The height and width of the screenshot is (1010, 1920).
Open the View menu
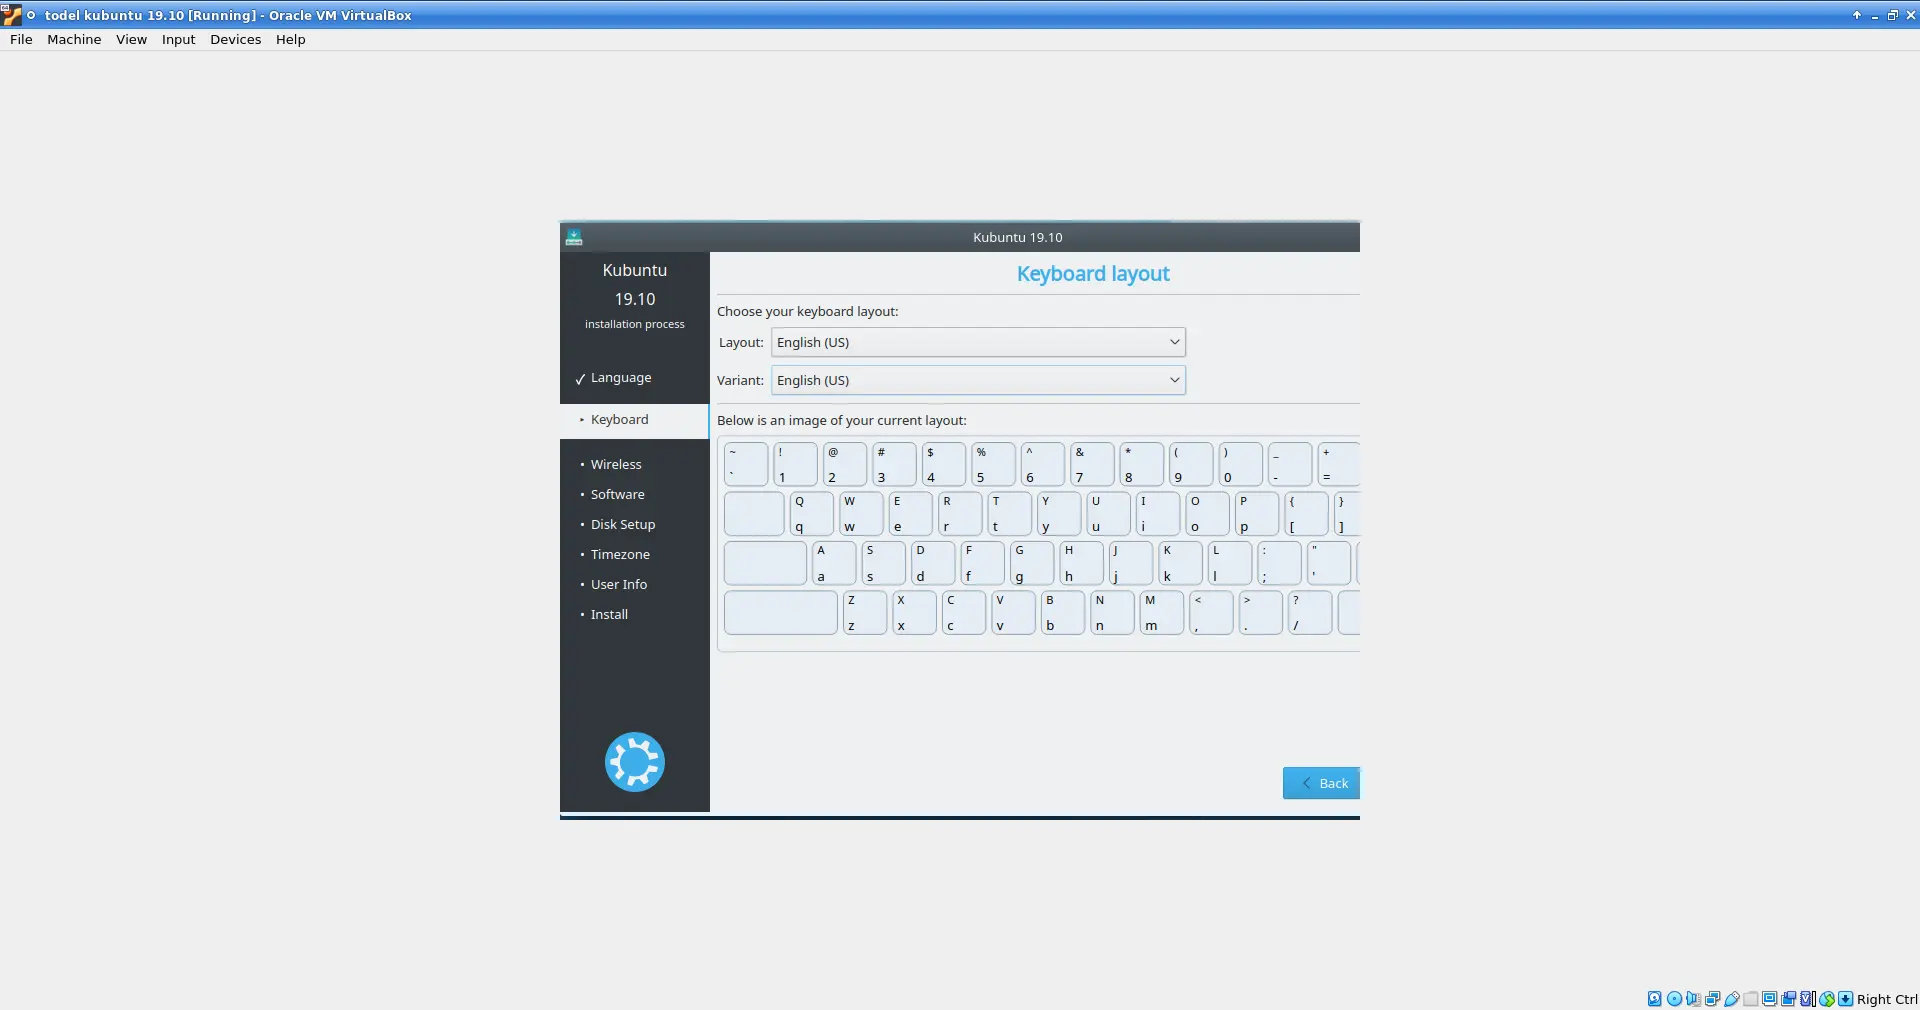click(131, 39)
